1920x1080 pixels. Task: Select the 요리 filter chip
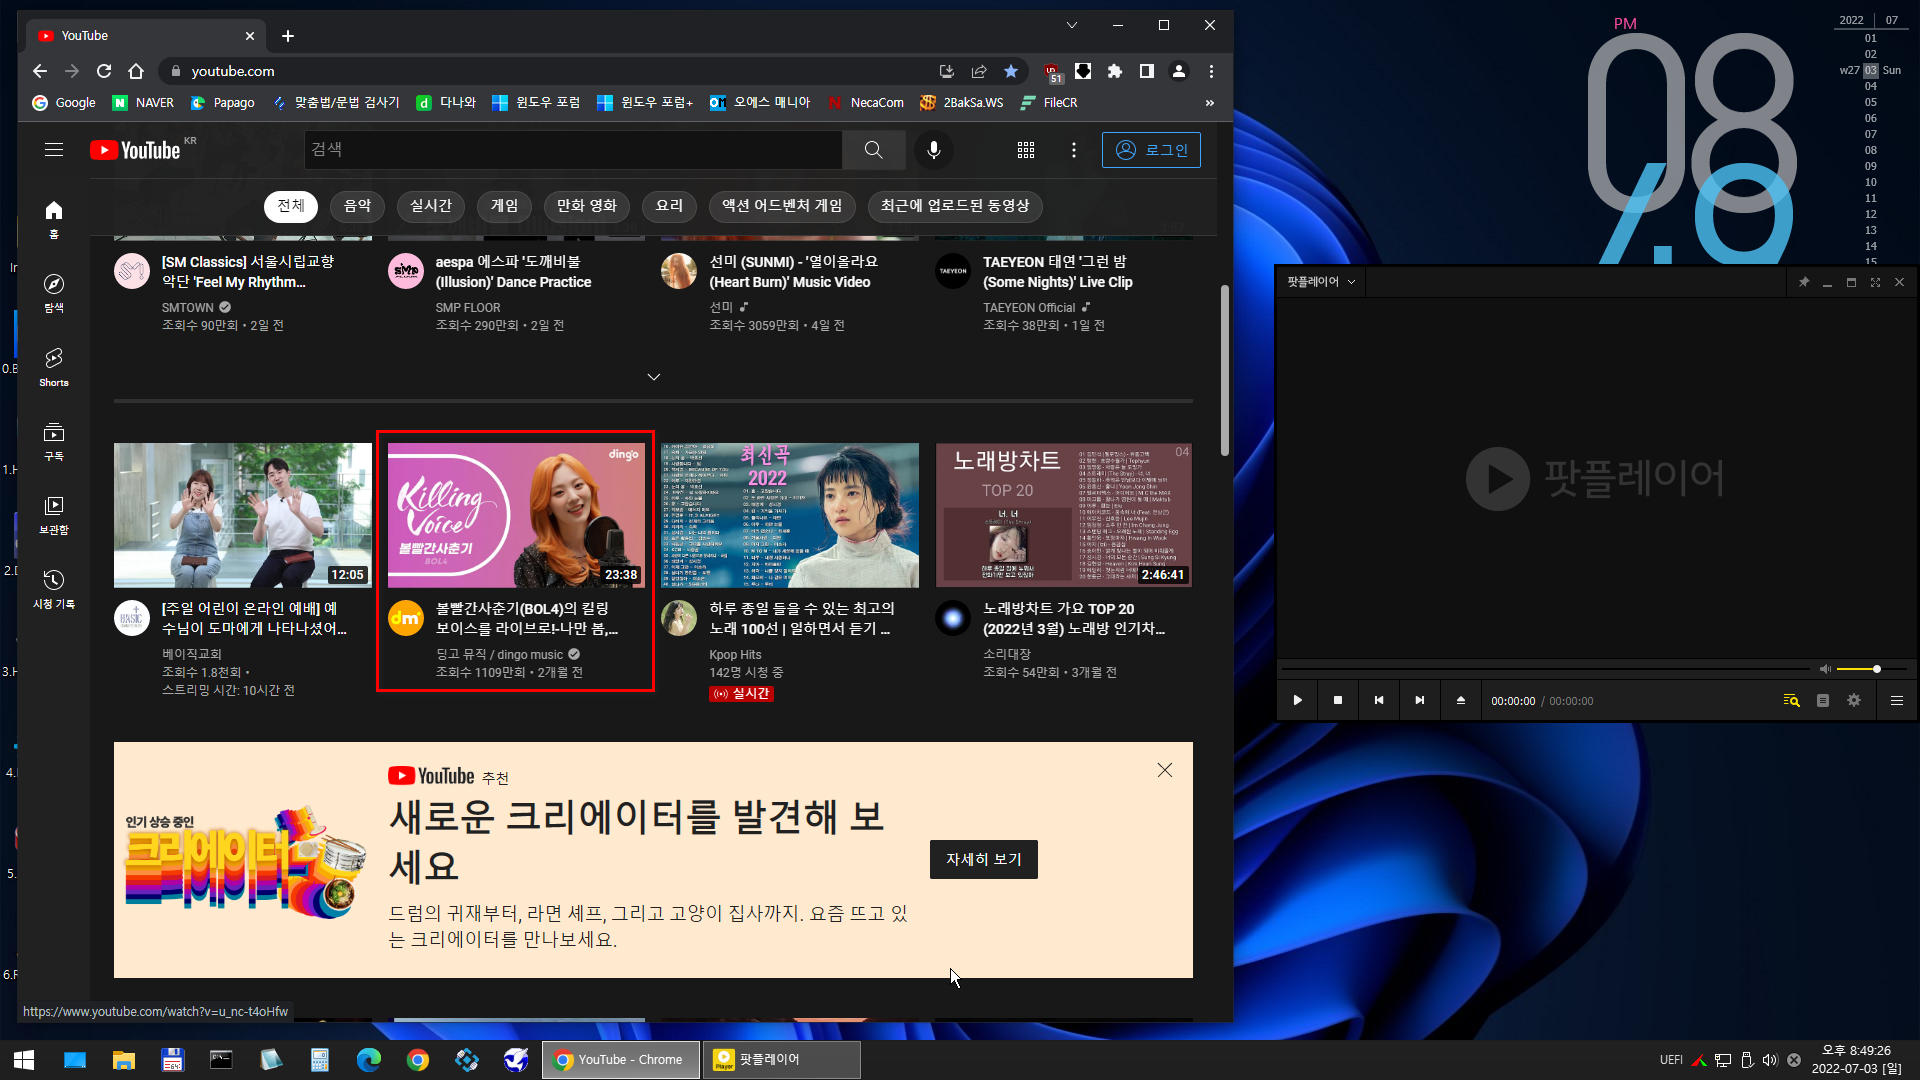pyautogui.click(x=669, y=206)
